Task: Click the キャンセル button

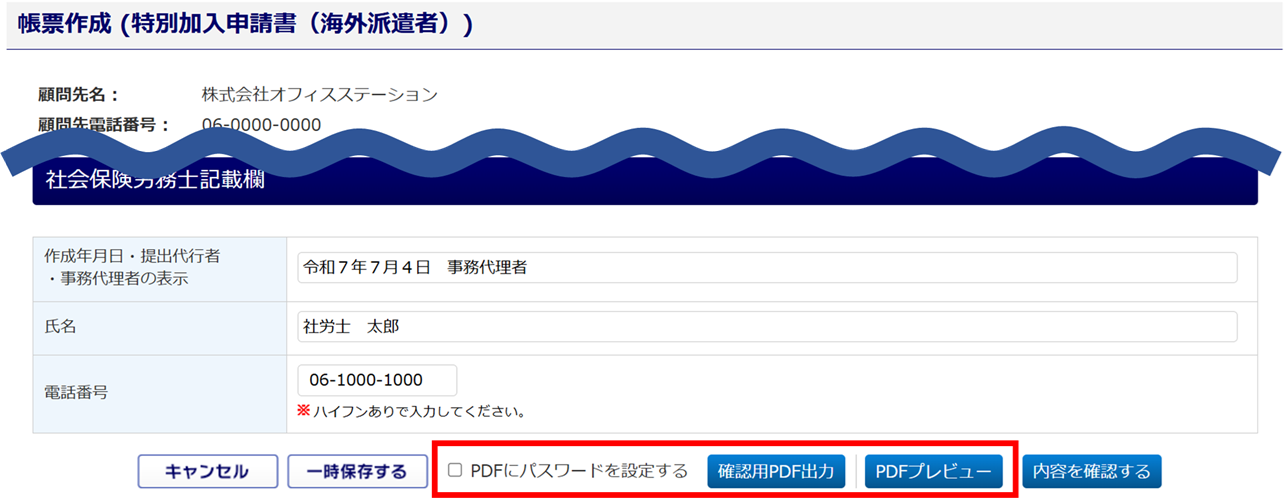Action: [206, 471]
